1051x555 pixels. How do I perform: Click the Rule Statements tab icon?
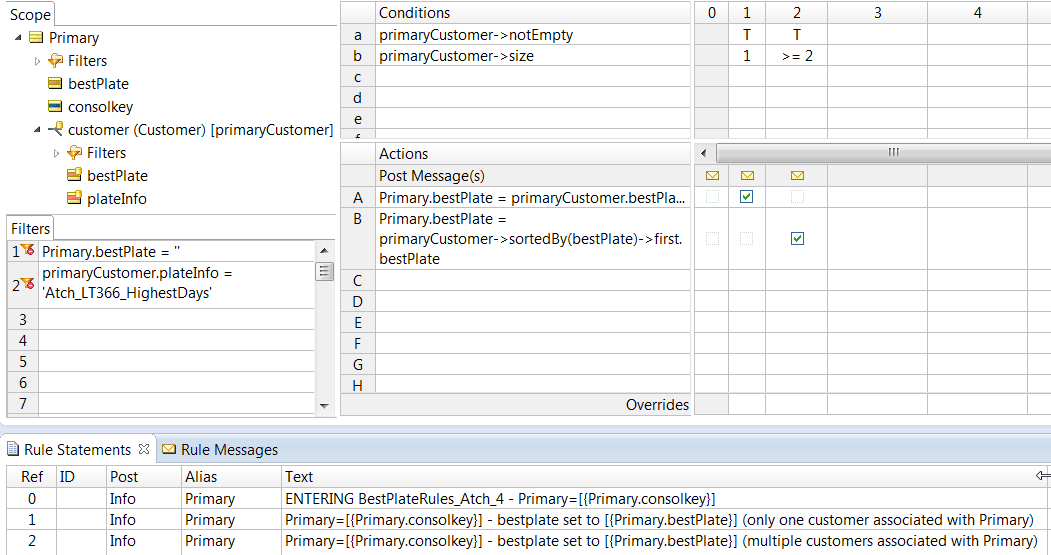coord(13,449)
